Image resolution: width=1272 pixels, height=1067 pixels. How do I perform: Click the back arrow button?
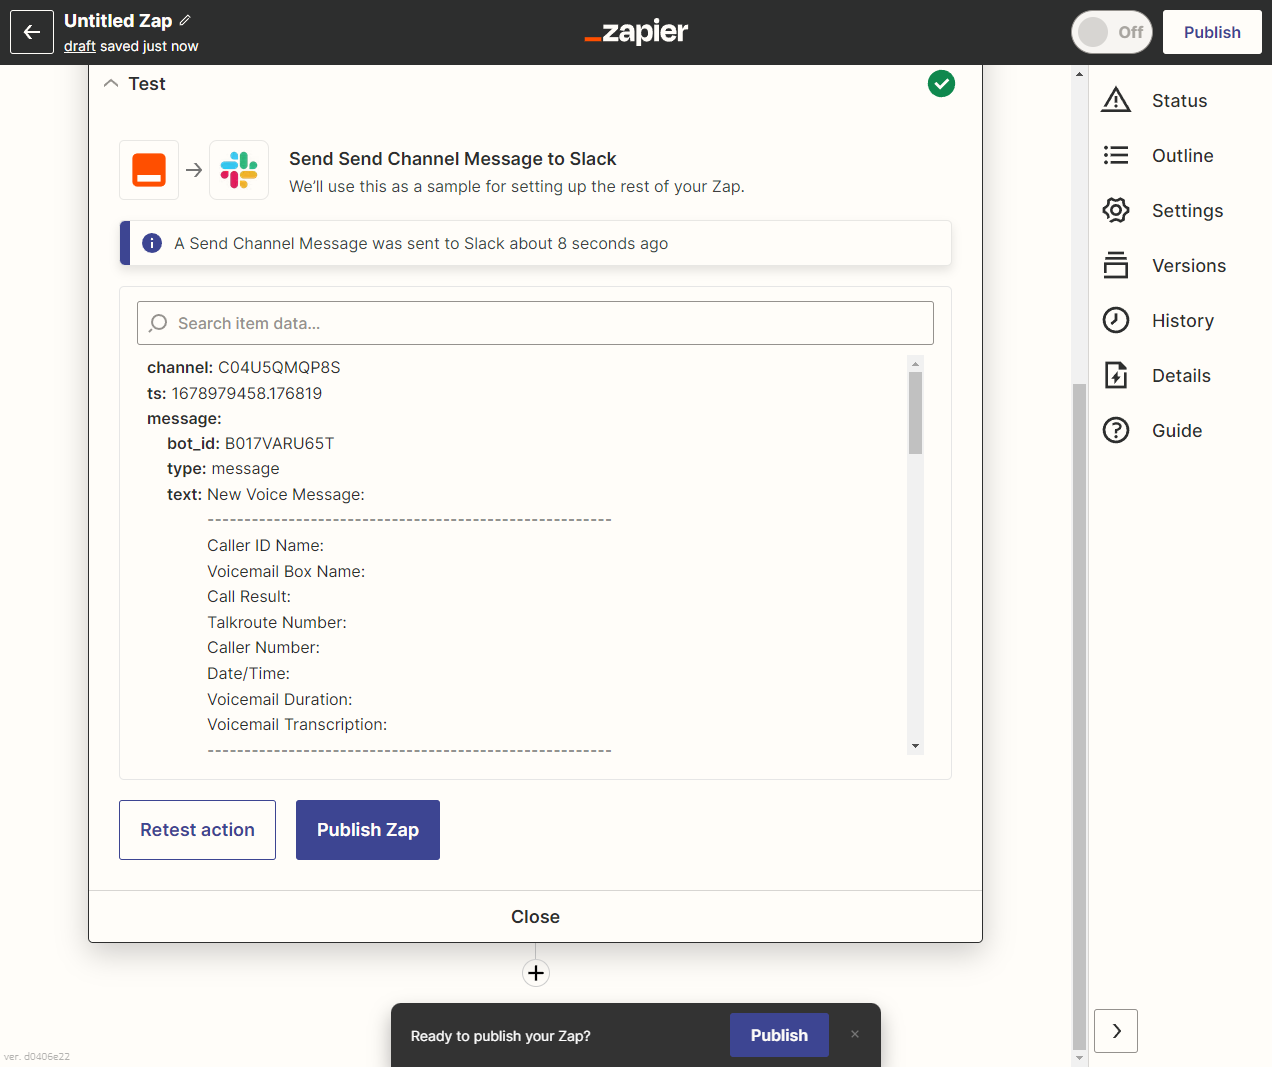(32, 32)
